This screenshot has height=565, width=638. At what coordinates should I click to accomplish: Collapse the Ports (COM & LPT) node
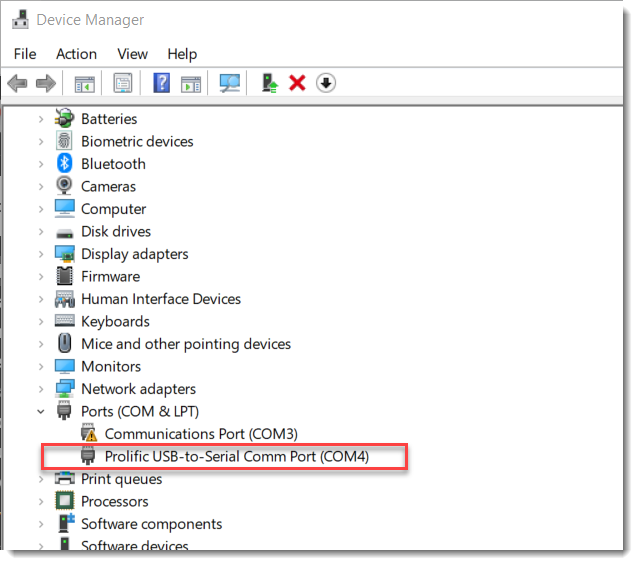tap(41, 411)
